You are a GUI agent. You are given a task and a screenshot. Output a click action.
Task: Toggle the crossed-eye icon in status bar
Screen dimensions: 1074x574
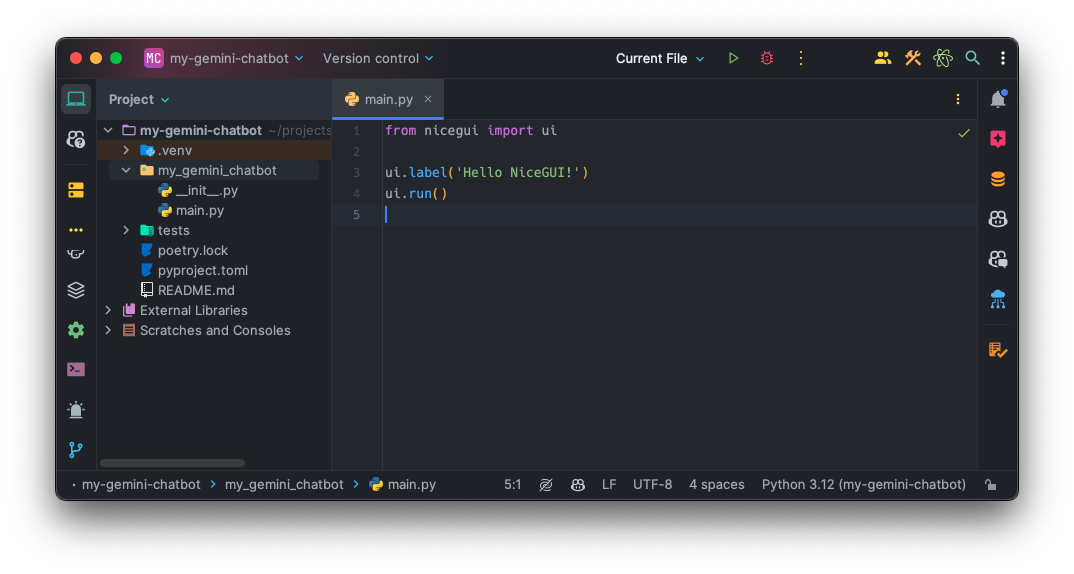546,485
